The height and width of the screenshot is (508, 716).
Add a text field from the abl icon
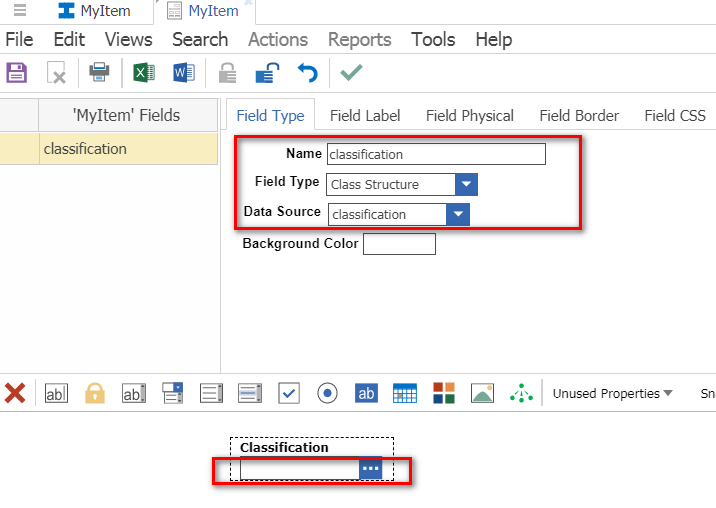click(56, 393)
